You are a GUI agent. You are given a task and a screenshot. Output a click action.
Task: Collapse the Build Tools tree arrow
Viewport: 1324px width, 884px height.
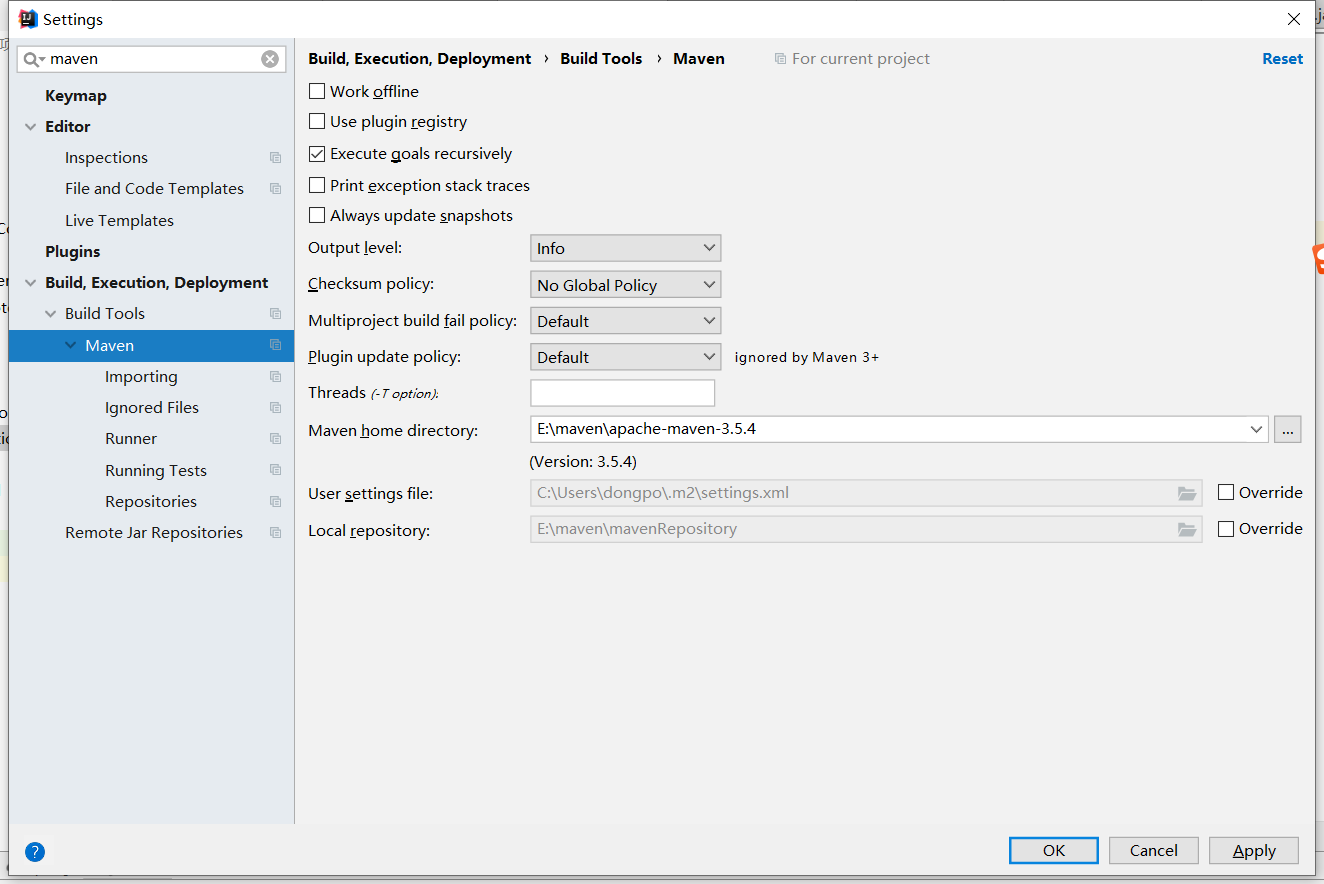[x=51, y=314]
